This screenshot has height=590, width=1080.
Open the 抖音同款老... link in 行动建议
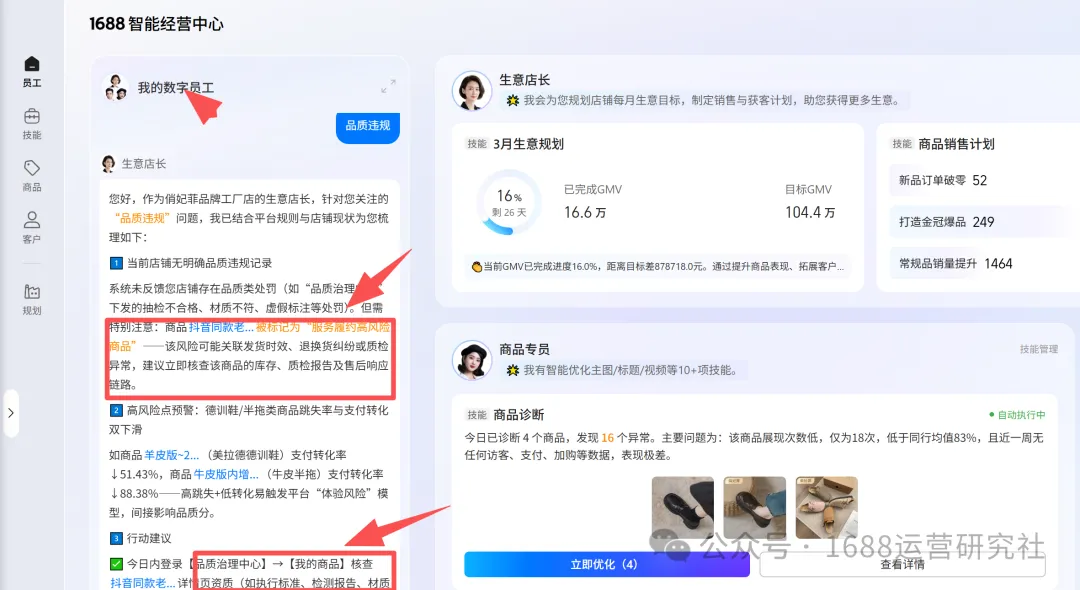click(x=143, y=583)
